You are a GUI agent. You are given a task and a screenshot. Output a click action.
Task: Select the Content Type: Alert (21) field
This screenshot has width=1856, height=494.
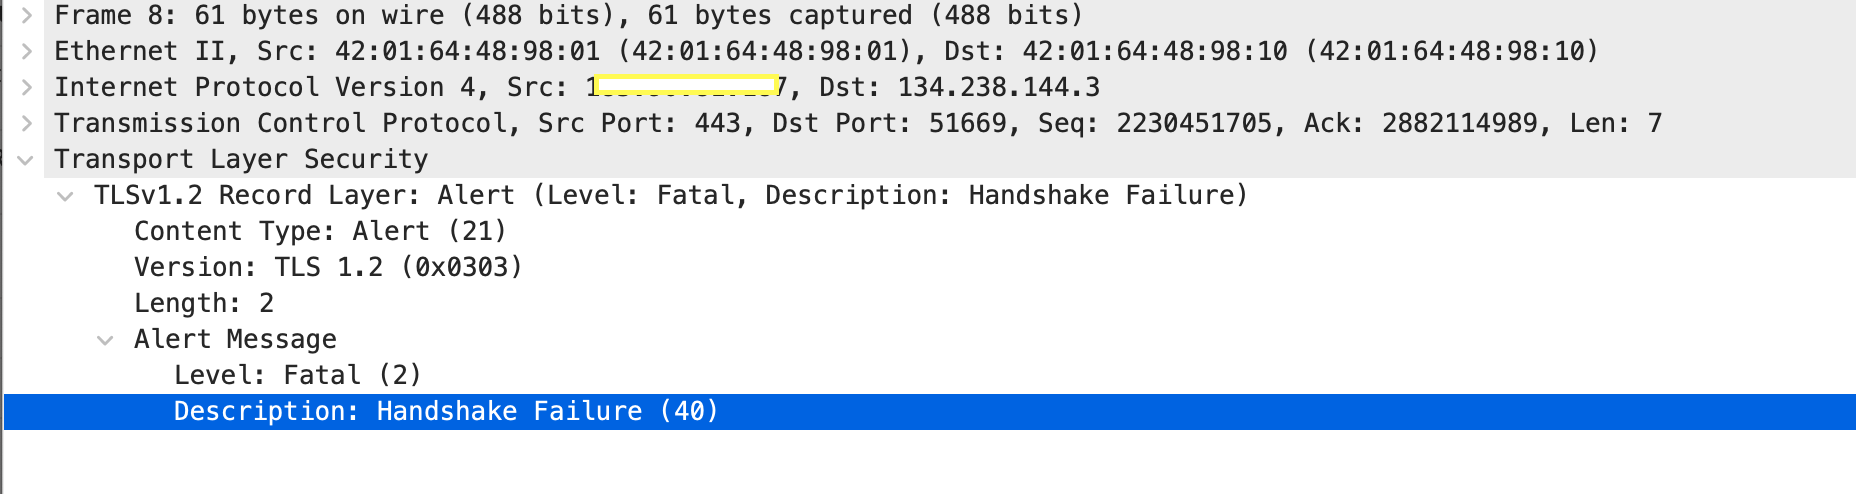point(320,231)
